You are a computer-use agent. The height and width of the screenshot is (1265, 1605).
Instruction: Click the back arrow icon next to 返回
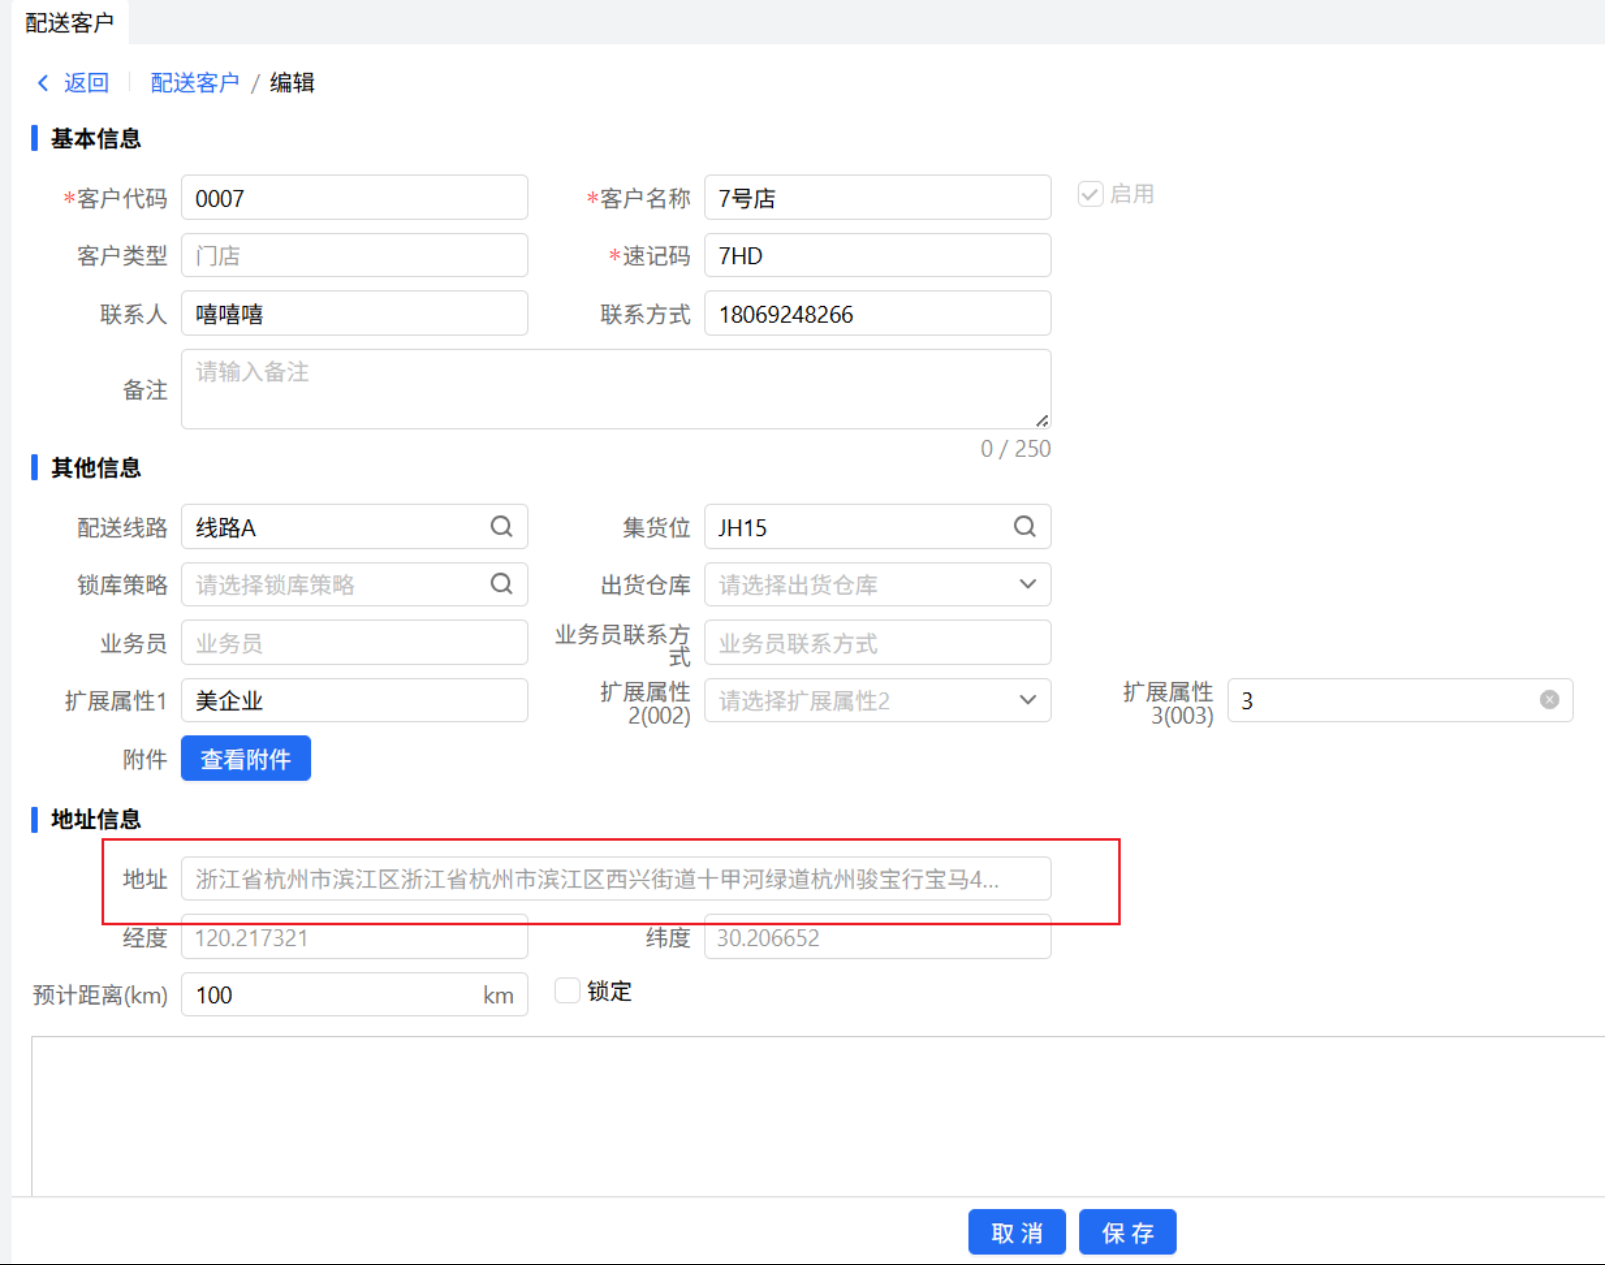pyautogui.click(x=43, y=83)
